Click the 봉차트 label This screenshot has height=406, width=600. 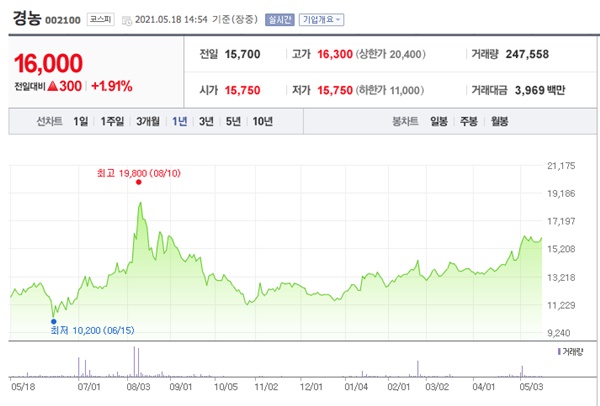[x=405, y=122]
